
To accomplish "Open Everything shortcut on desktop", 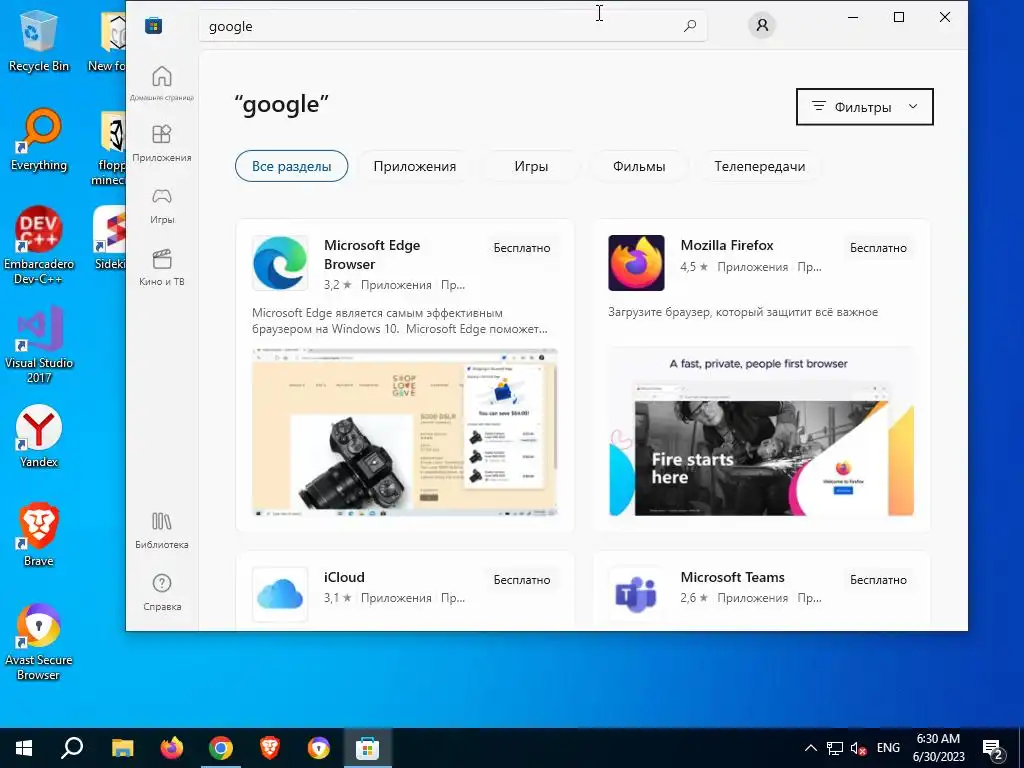I will click(39, 140).
